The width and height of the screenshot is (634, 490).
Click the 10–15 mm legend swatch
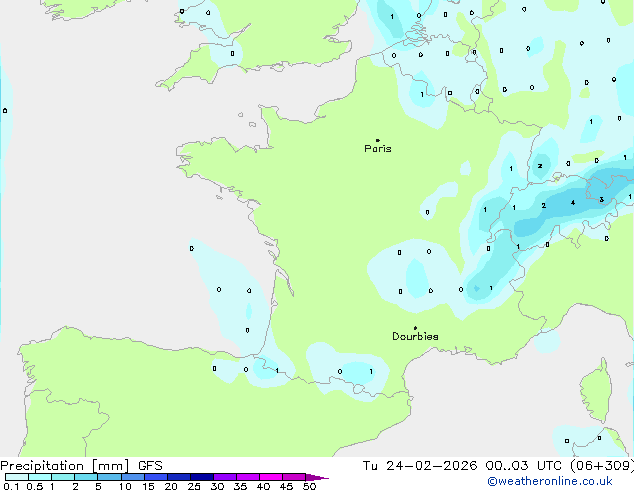[x=132, y=477]
